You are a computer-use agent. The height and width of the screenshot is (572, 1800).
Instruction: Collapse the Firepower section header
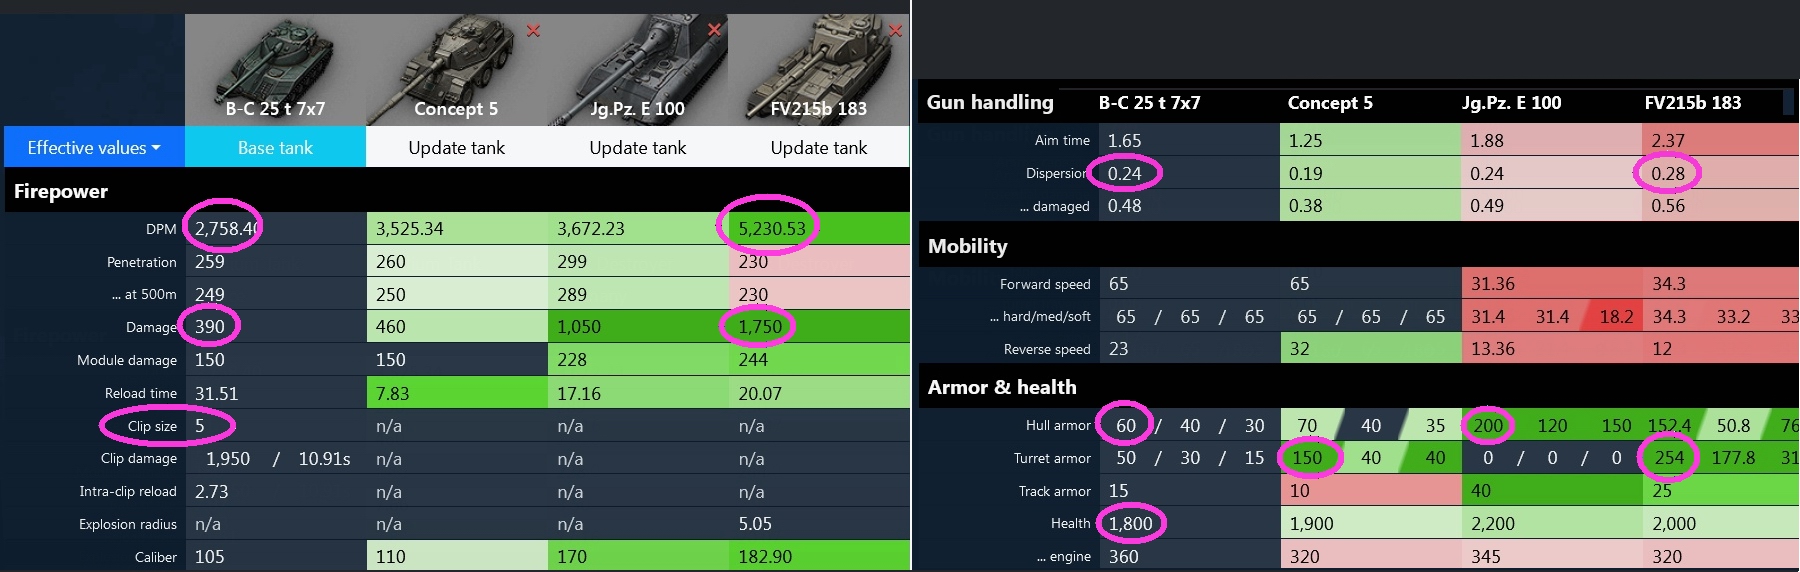(x=61, y=191)
